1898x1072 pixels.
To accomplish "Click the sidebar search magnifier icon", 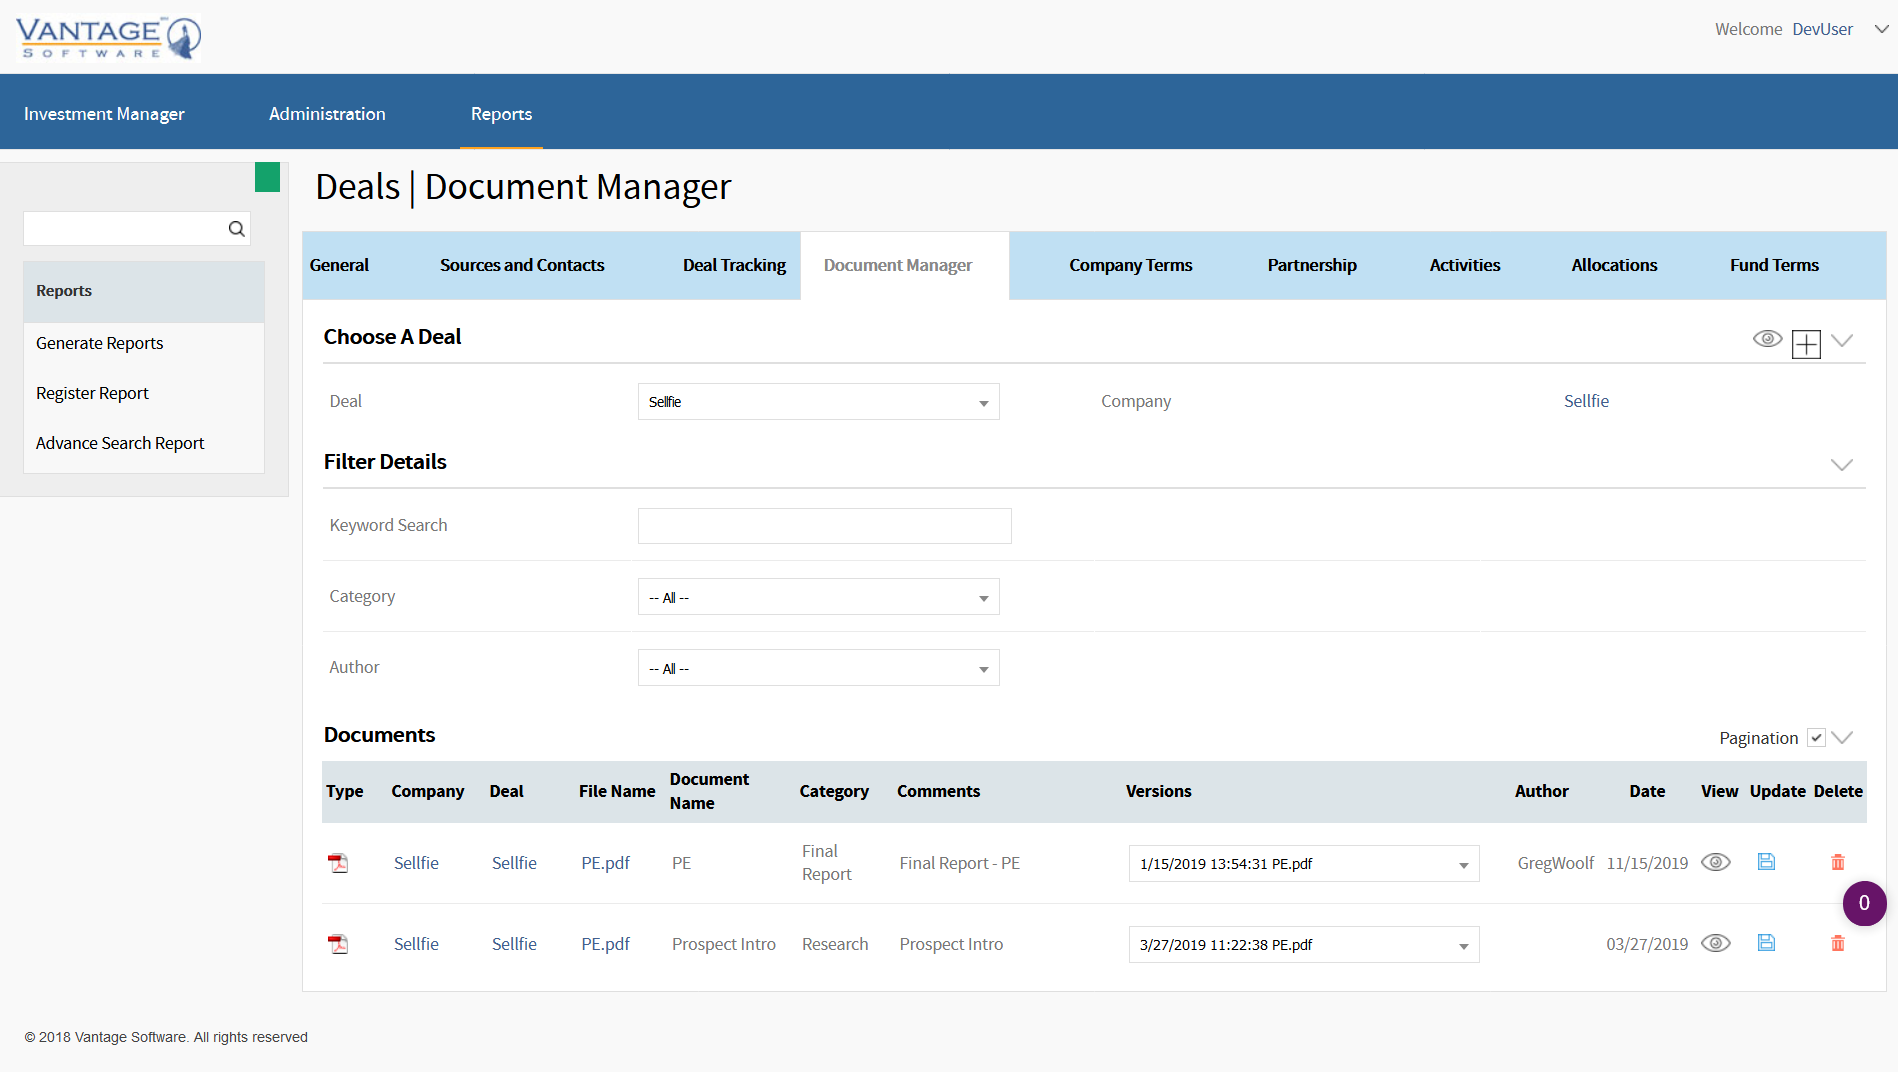I will pyautogui.click(x=236, y=229).
